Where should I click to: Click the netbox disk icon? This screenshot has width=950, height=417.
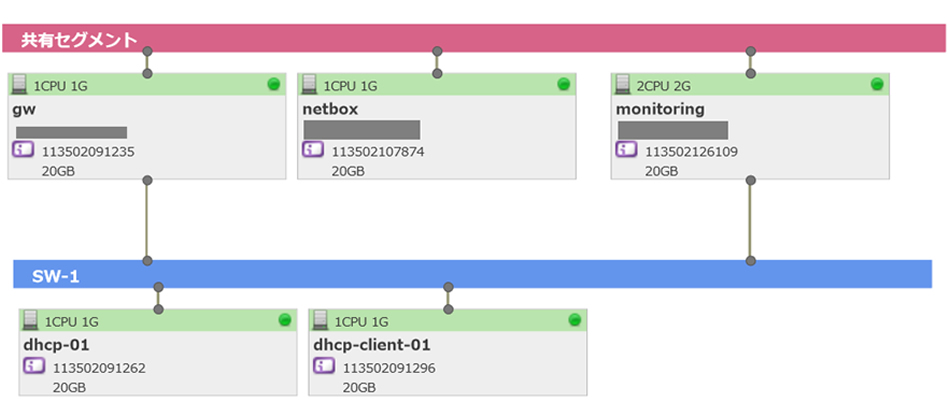[313, 150]
